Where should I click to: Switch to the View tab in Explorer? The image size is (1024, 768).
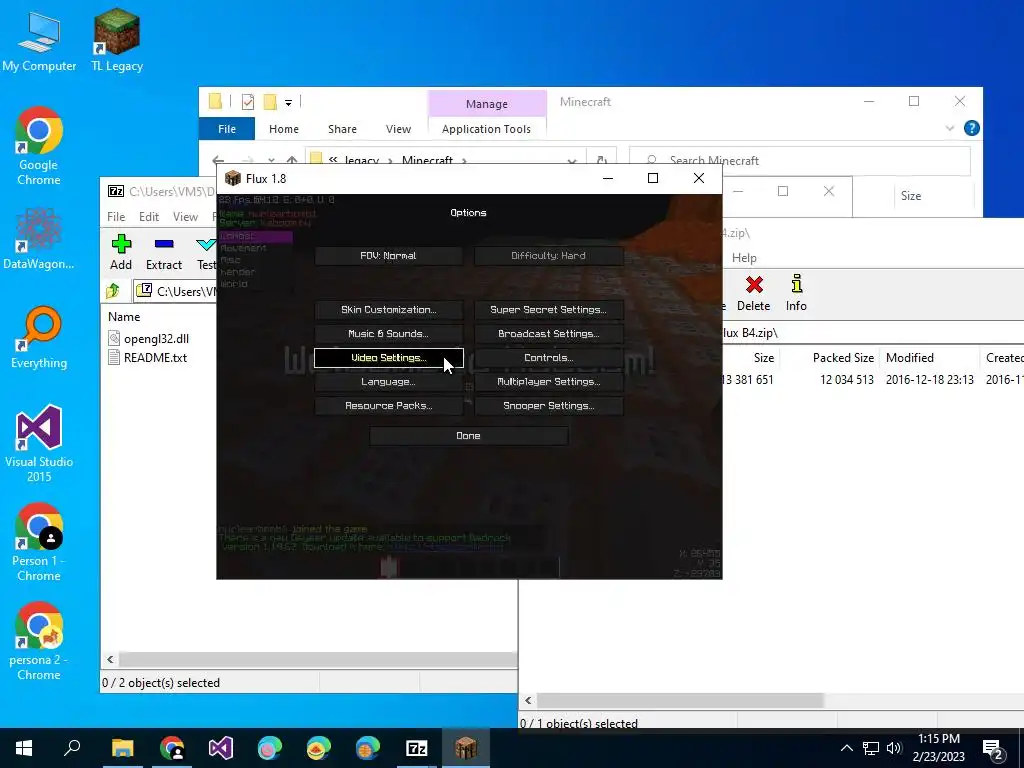[x=398, y=129]
